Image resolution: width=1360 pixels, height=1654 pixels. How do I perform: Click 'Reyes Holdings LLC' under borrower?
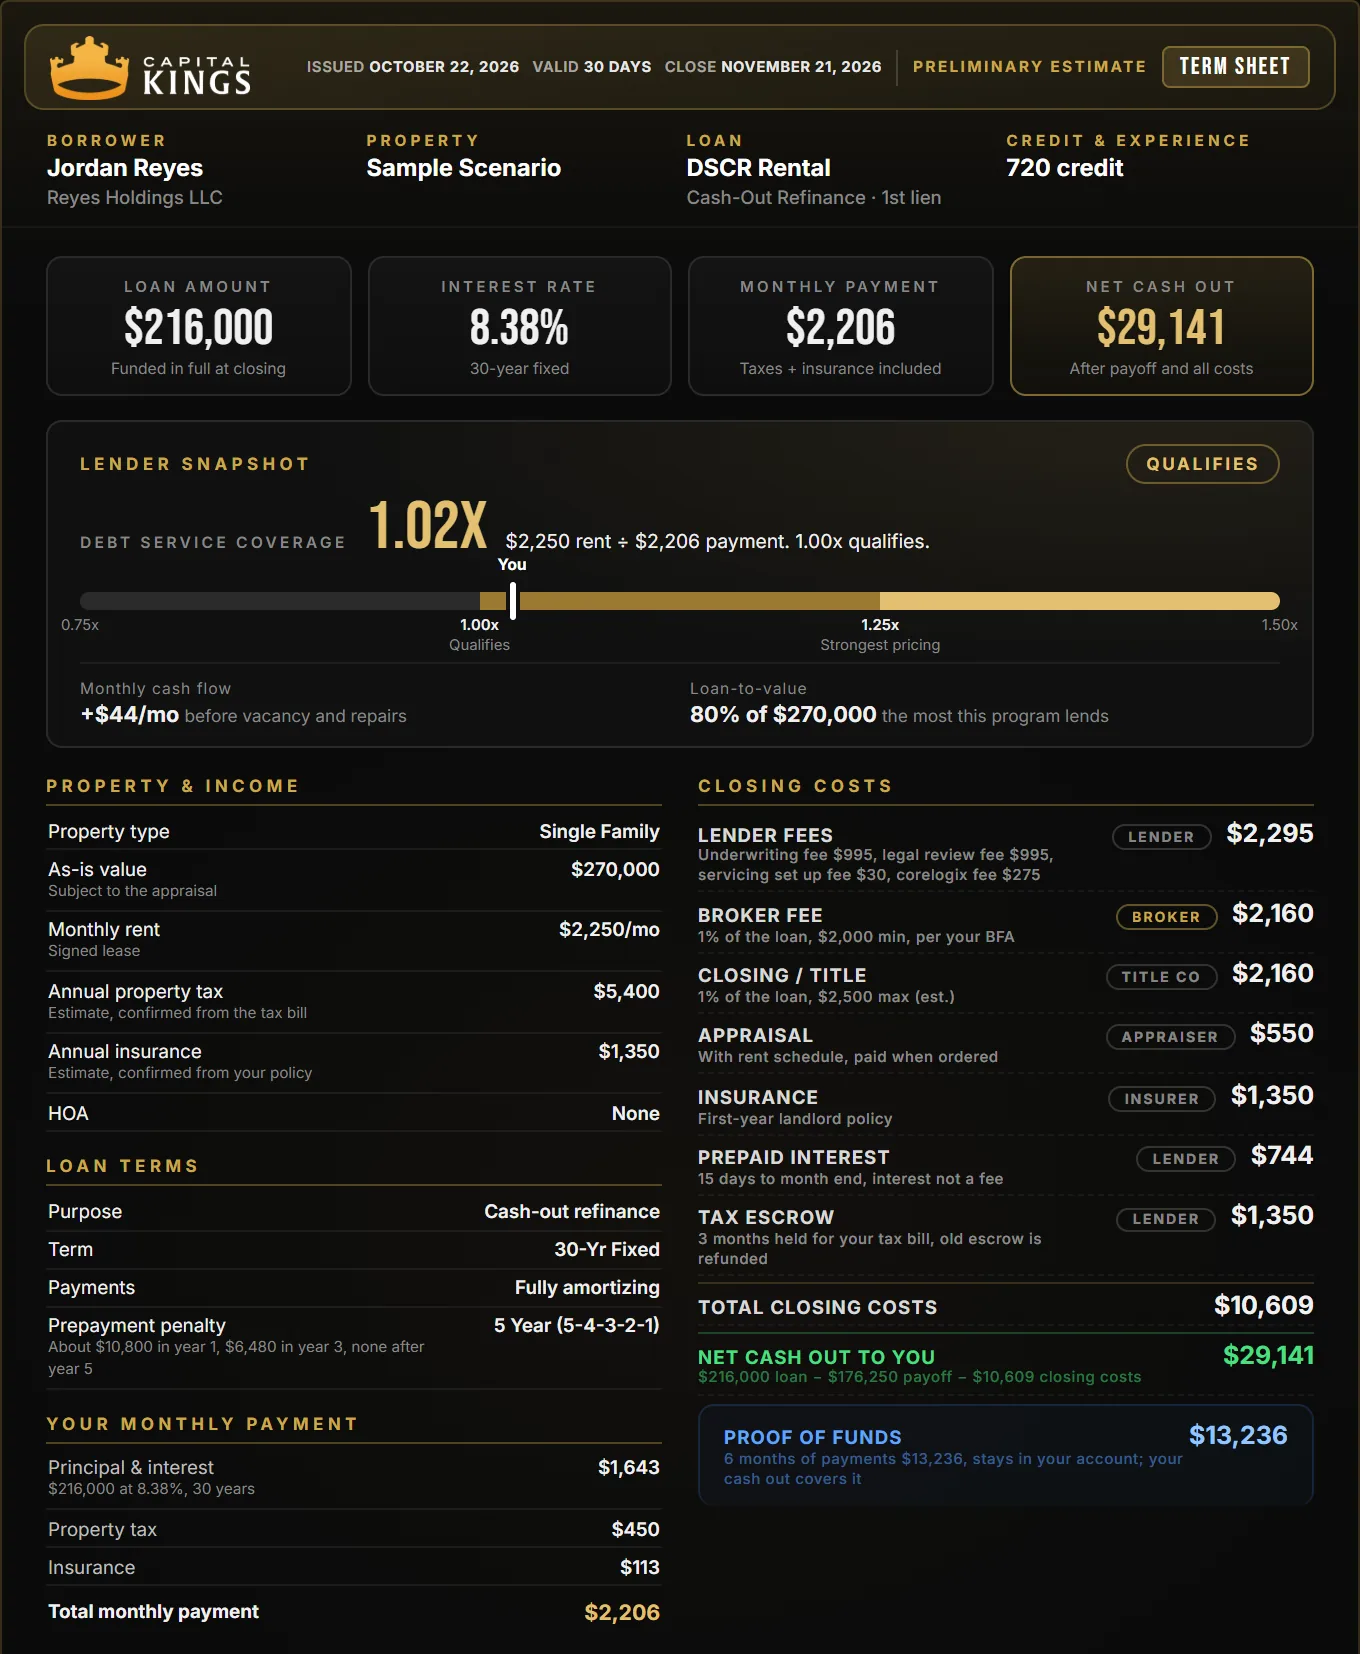(135, 198)
